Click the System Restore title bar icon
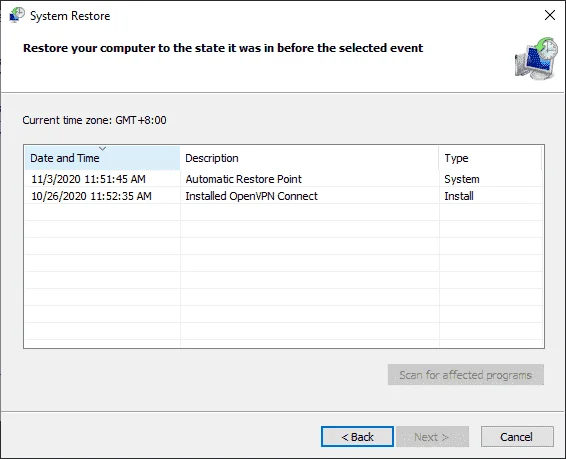This screenshot has height=459, width=566. [x=17, y=15]
